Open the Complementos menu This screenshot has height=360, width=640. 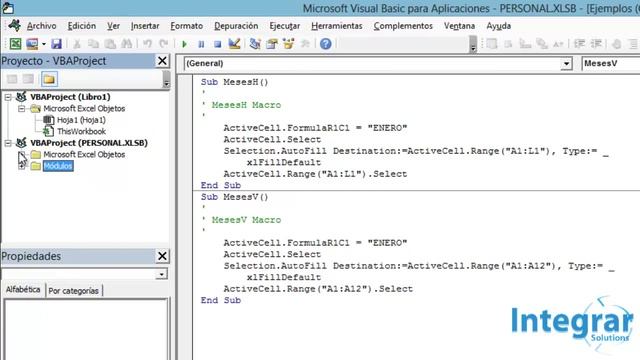[403, 26]
